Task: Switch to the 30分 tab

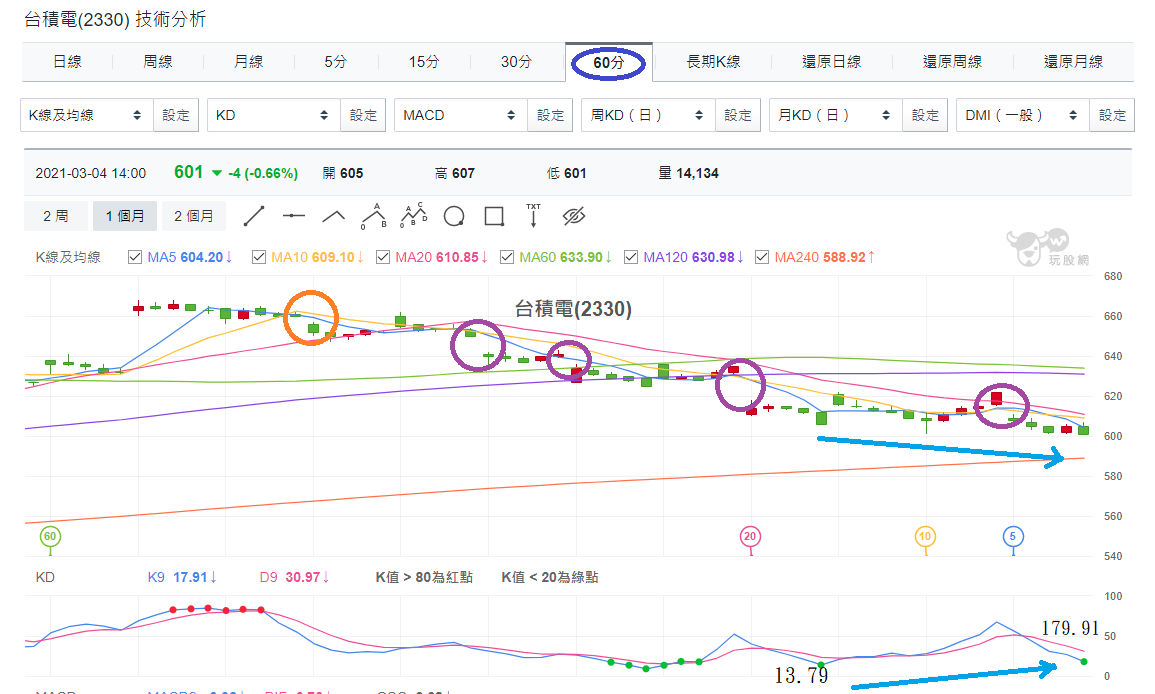Action: [x=516, y=62]
